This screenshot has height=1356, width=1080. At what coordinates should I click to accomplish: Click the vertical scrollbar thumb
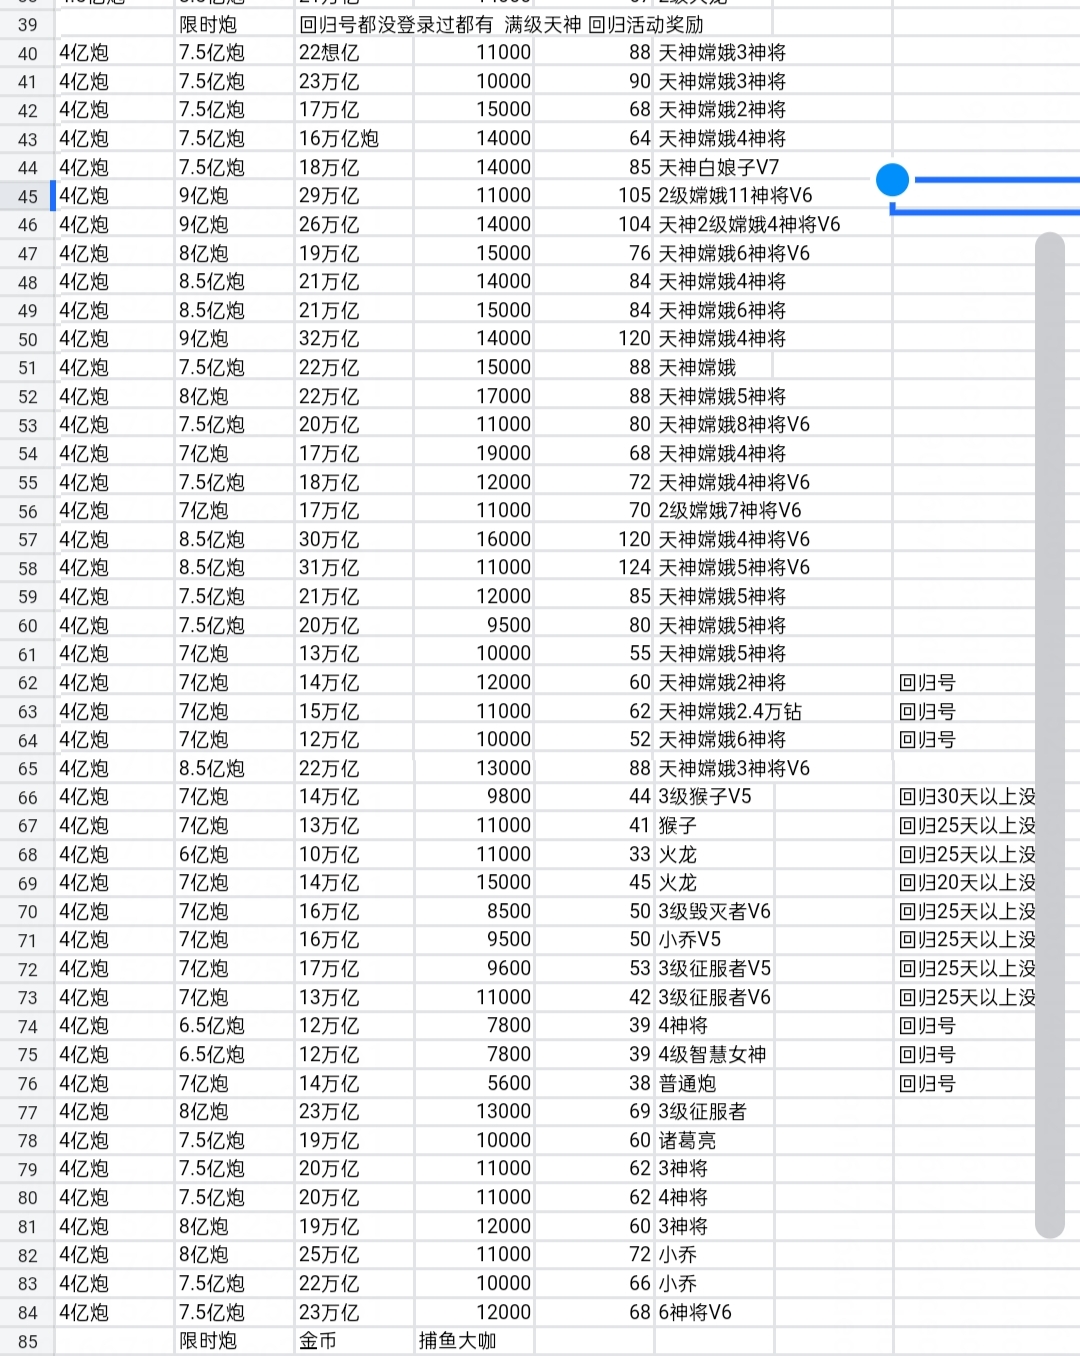[x=1049, y=735]
